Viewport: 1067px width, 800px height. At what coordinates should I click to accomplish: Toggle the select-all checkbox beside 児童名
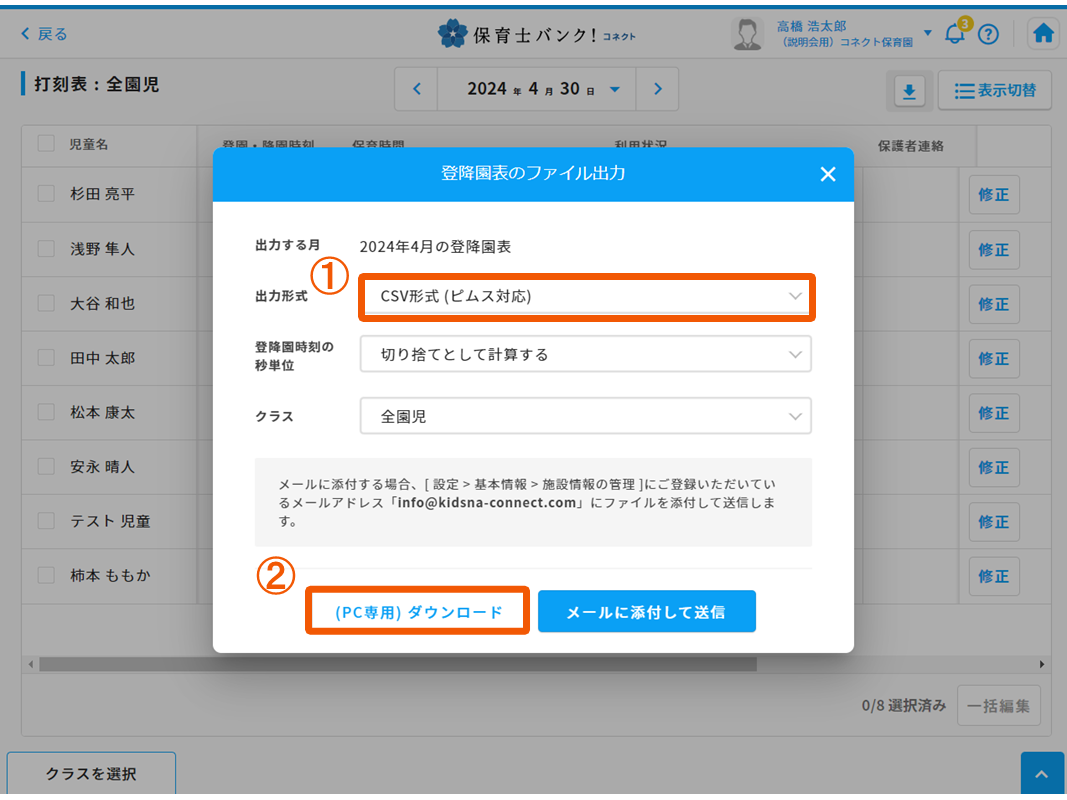pyautogui.click(x=46, y=144)
